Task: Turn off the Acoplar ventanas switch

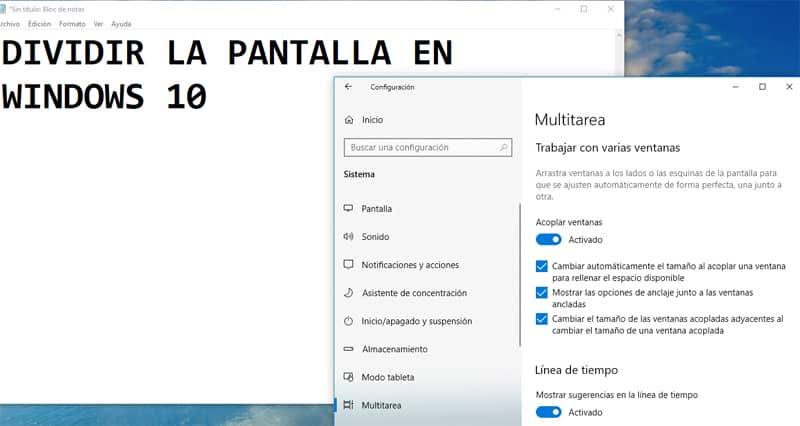Action: [x=548, y=239]
